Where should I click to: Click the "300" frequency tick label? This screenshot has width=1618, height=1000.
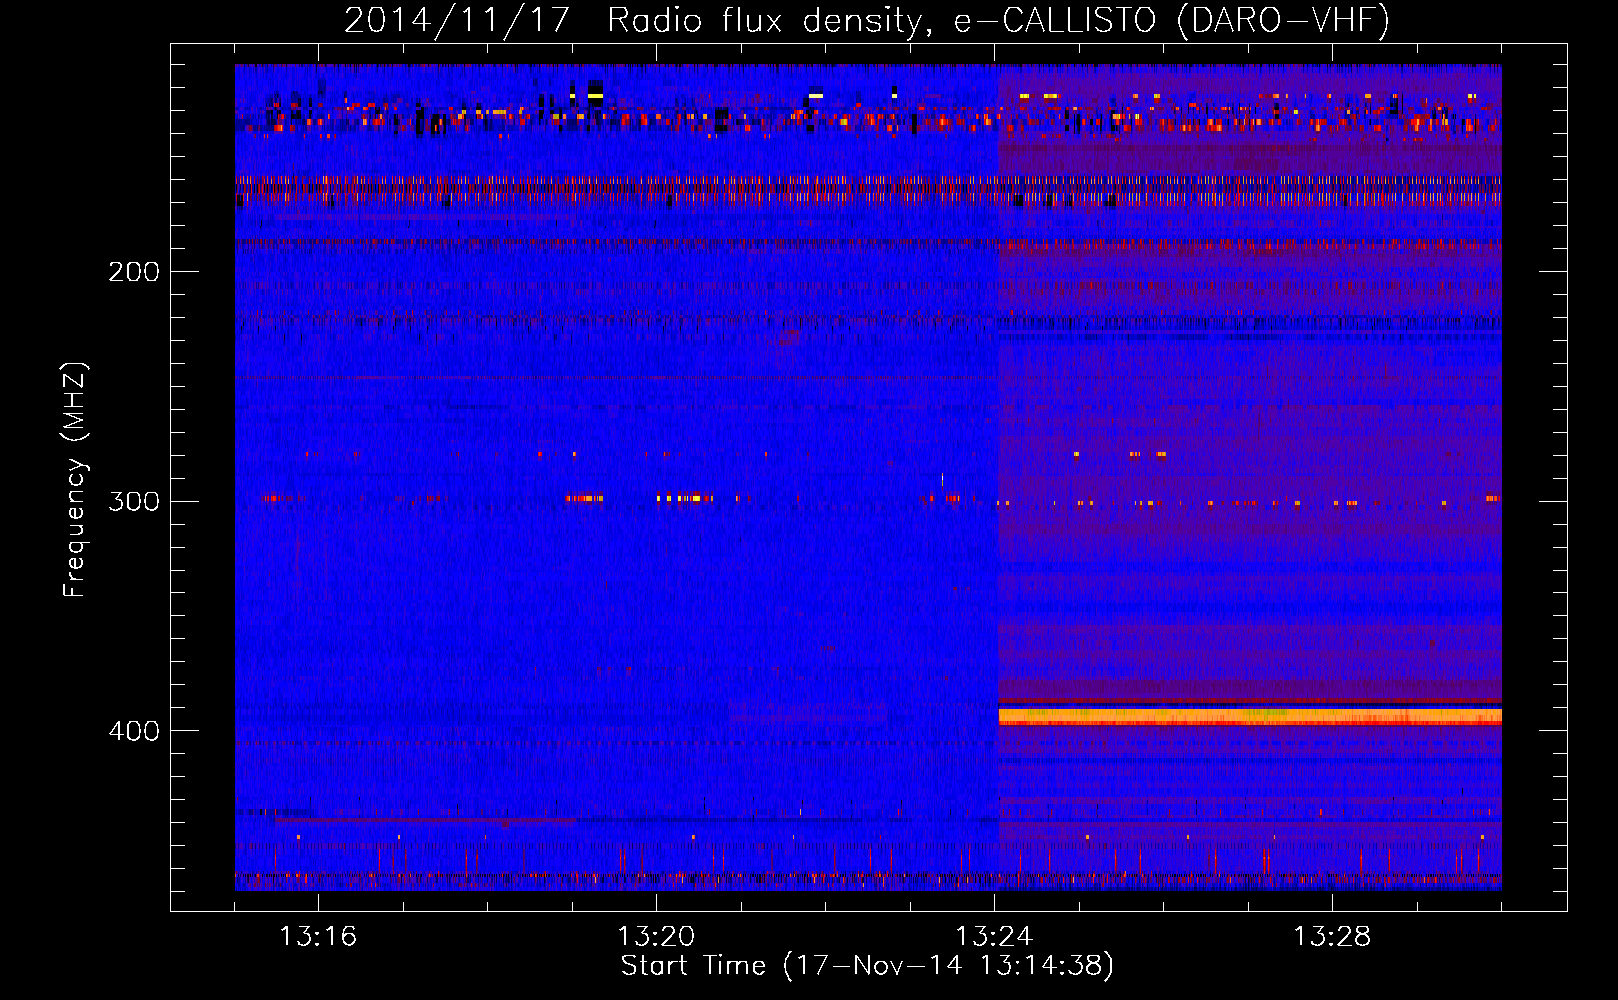tap(134, 501)
